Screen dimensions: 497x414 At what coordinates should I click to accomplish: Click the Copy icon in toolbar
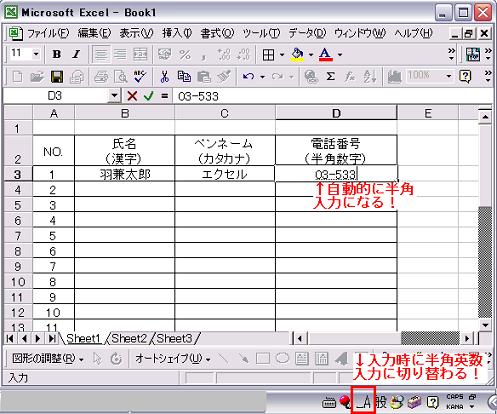(x=184, y=77)
